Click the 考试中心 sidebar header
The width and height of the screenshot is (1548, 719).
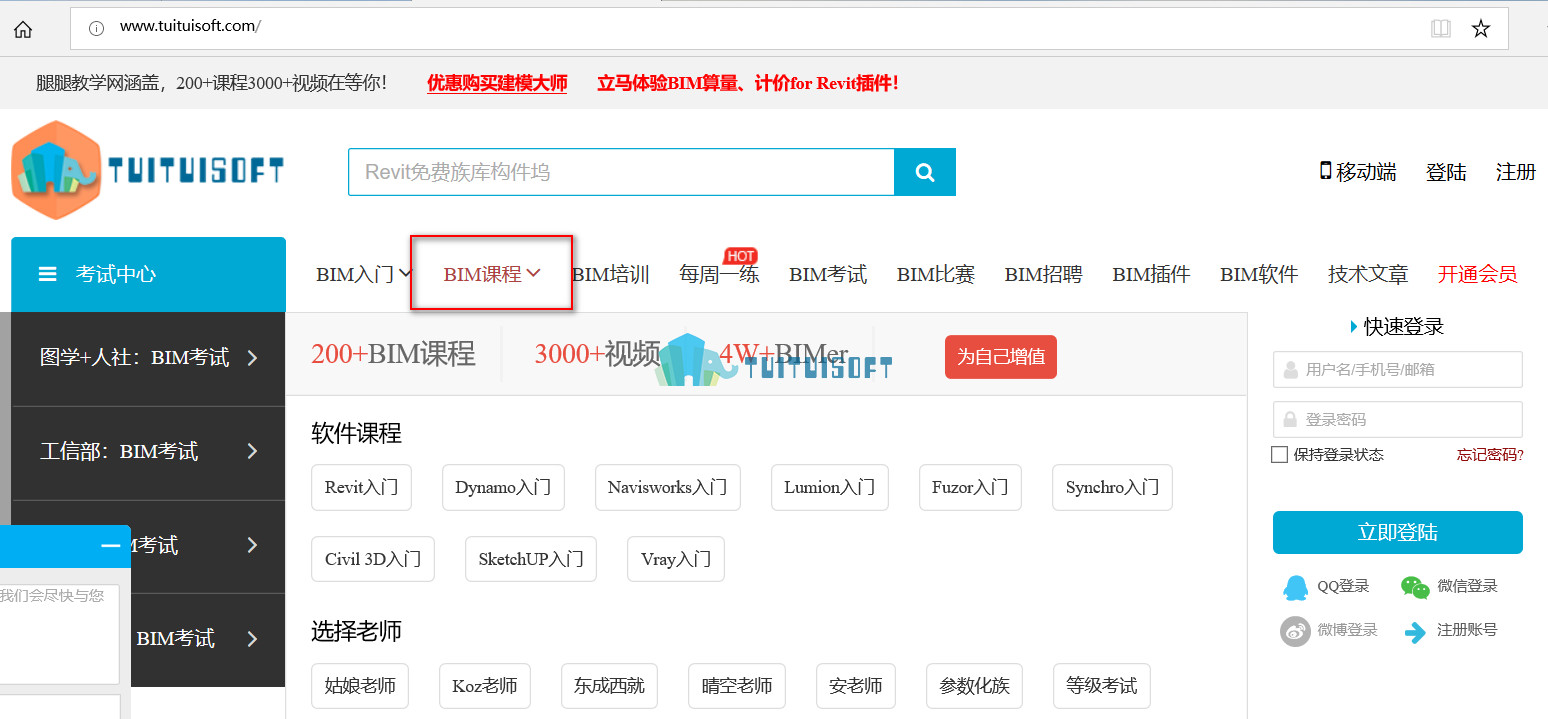(x=148, y=274)
